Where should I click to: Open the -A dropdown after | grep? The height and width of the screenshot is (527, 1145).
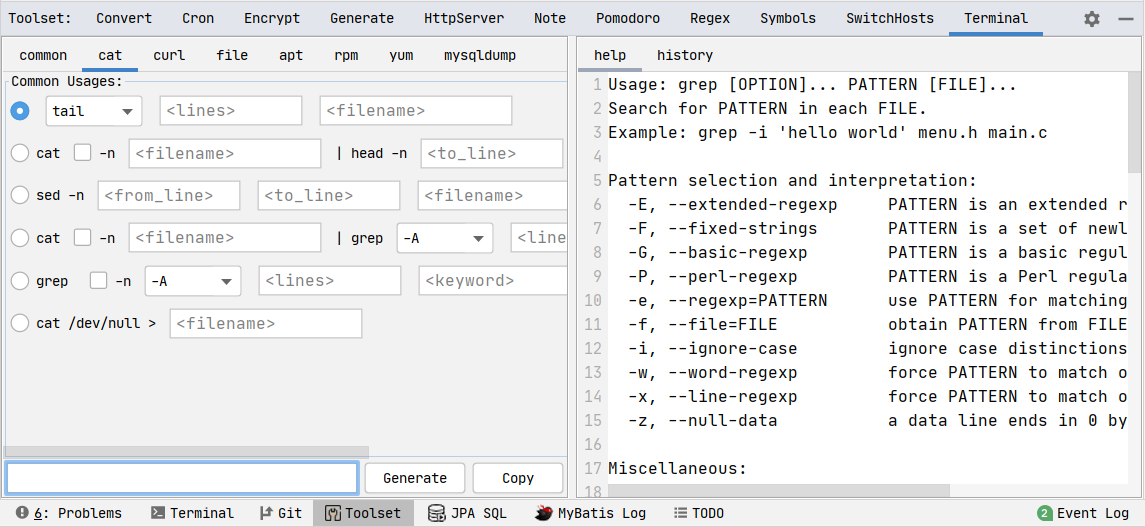click(x=445, y=238)
